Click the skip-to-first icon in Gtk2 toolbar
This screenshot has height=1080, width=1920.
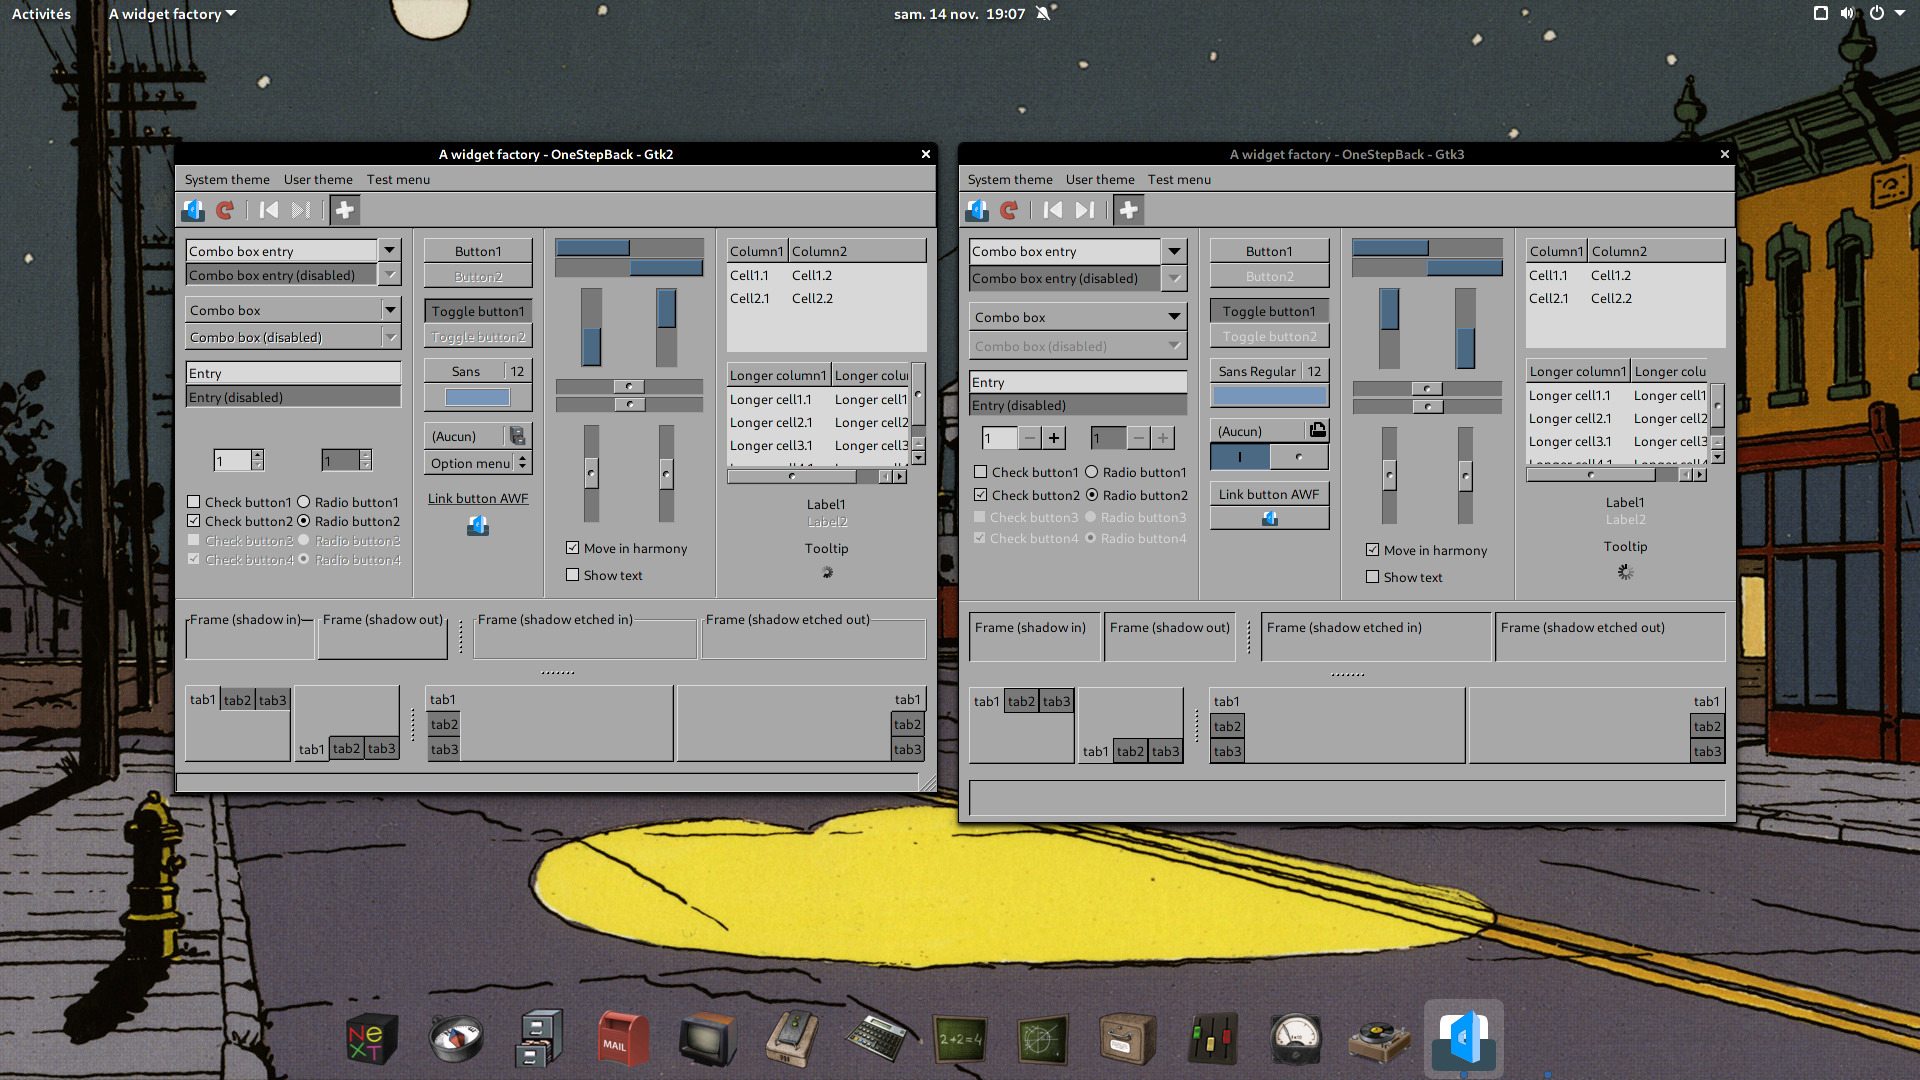pos(268,210)
